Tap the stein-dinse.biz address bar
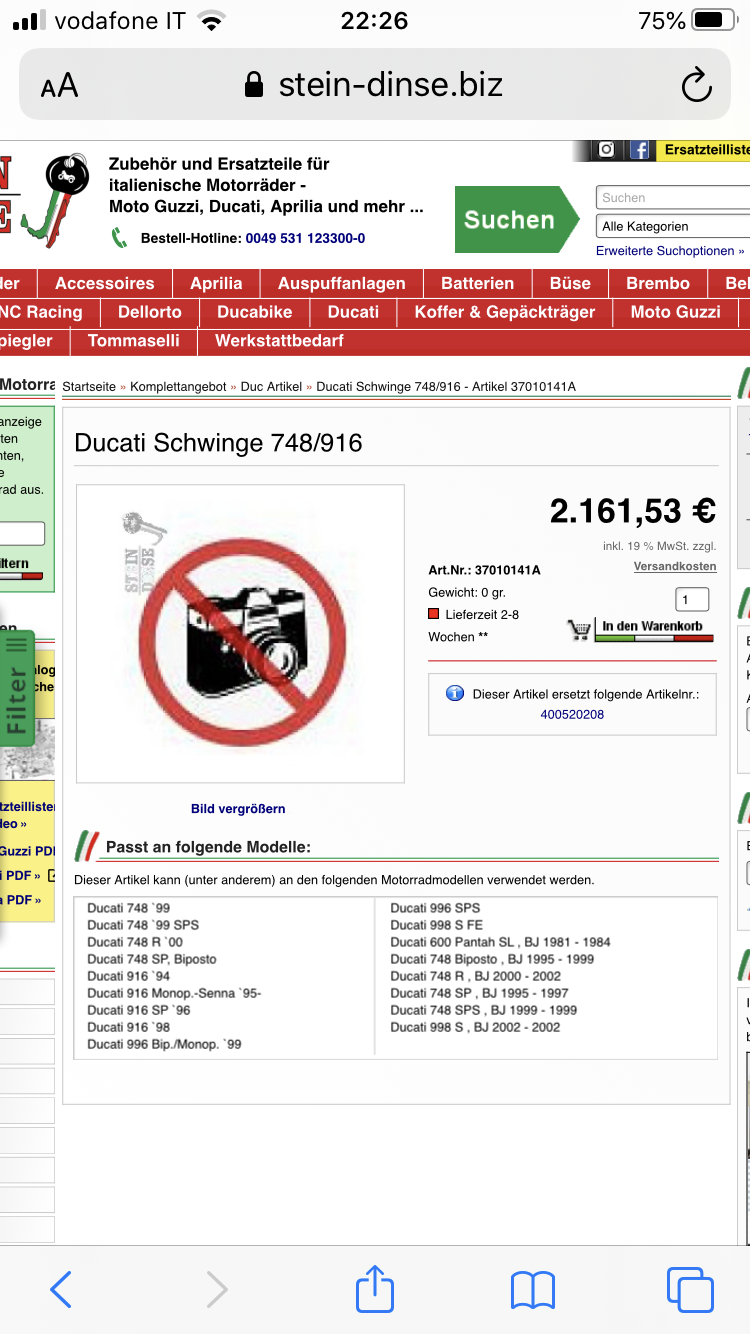 pos(375,85)
